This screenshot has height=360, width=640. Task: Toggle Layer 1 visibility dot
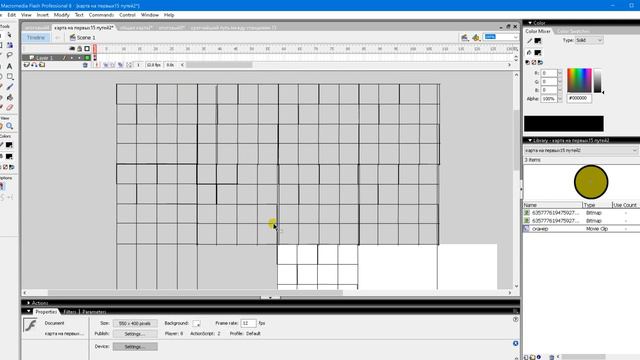72,58
